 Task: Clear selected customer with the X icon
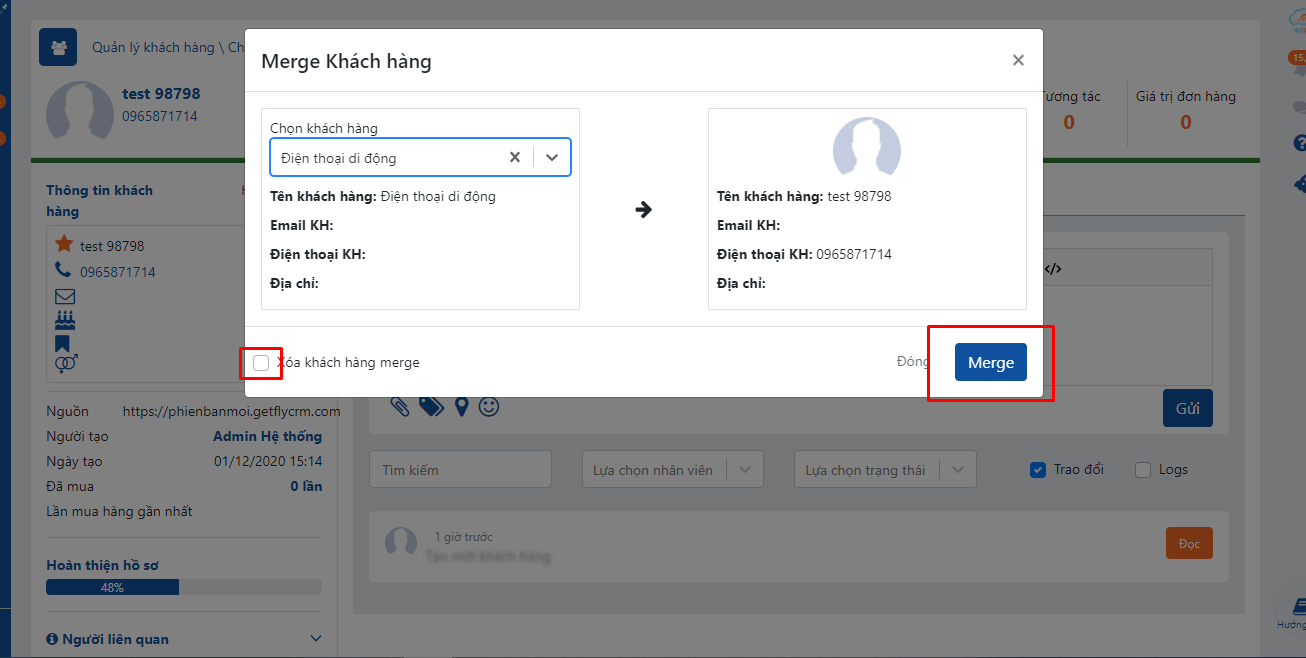point(515,157)
